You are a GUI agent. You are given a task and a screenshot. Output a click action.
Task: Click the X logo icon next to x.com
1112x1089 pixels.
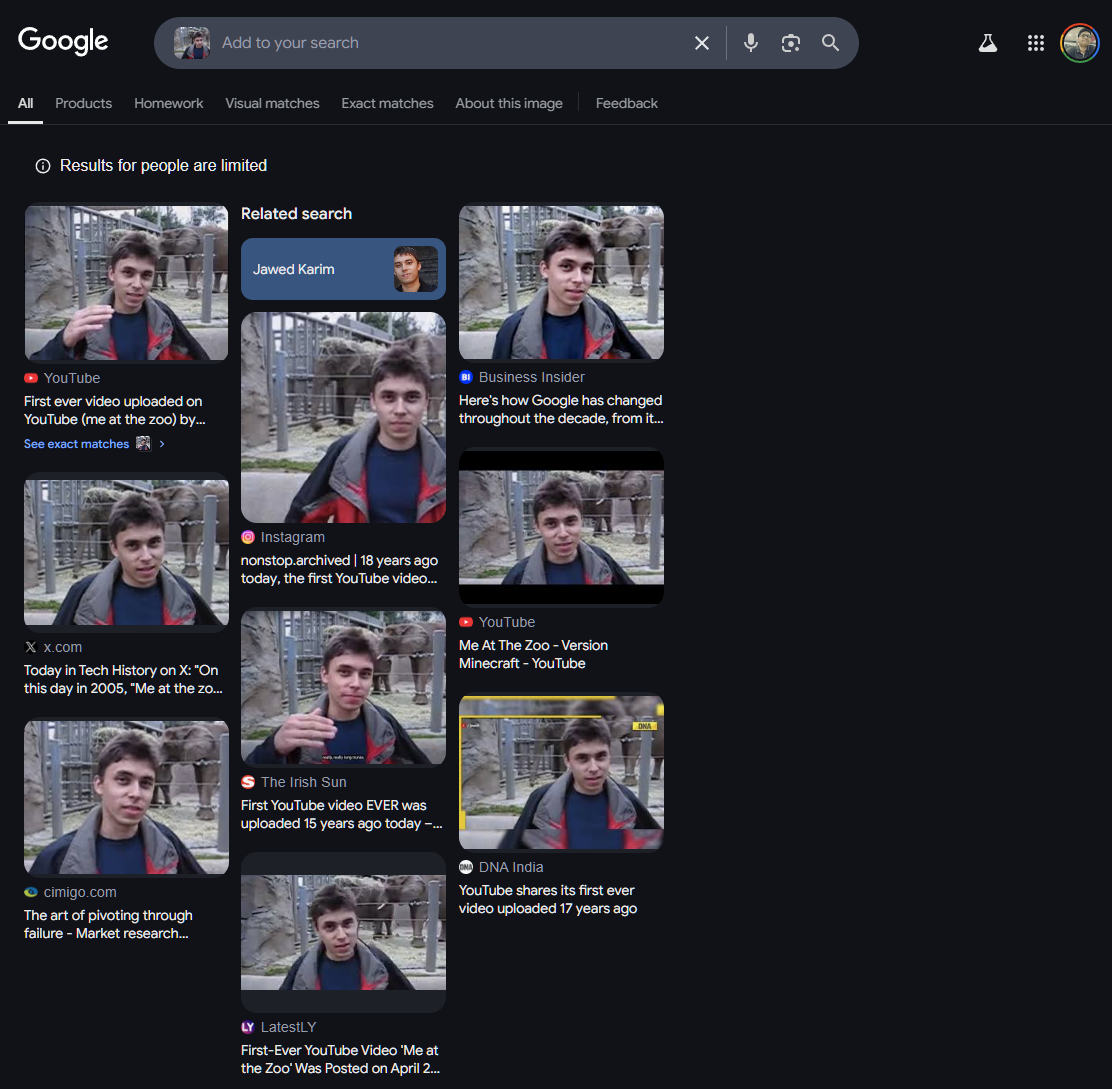30,647
